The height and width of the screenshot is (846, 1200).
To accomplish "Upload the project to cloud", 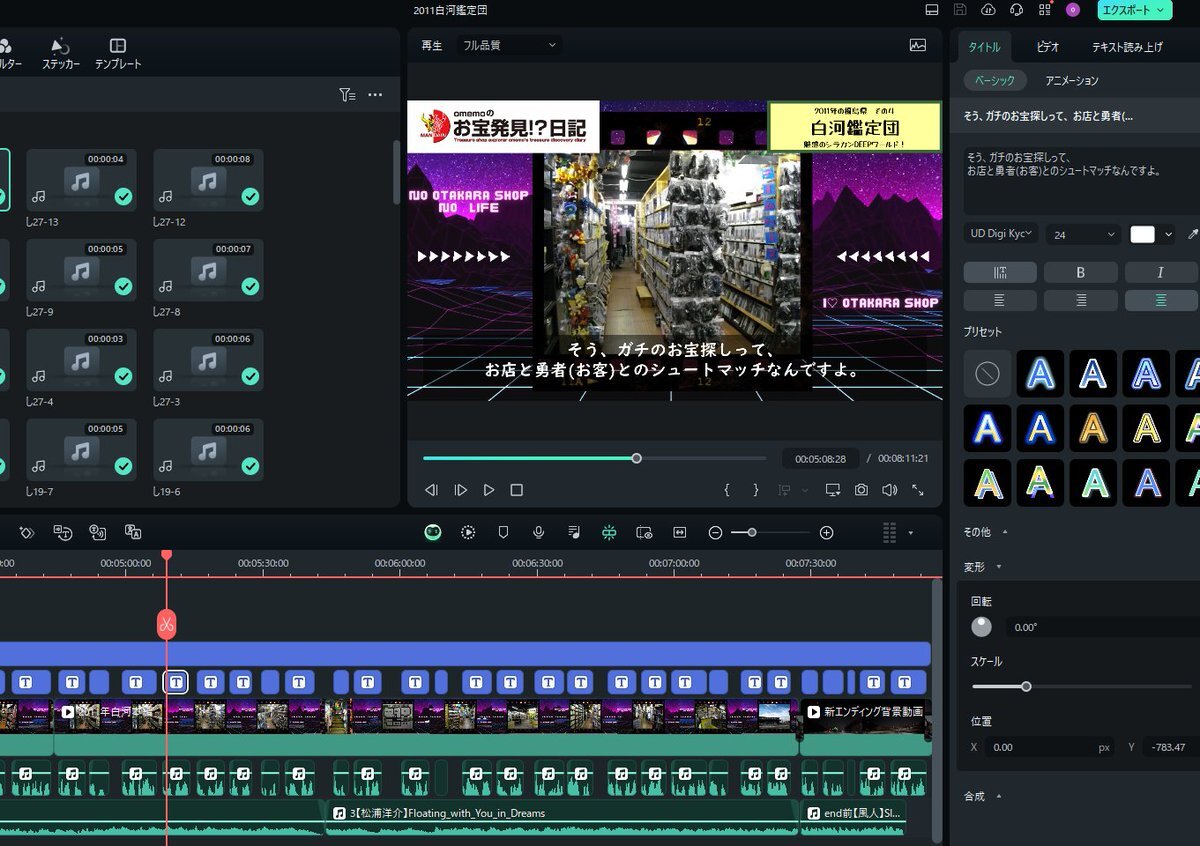I will 988,10.
